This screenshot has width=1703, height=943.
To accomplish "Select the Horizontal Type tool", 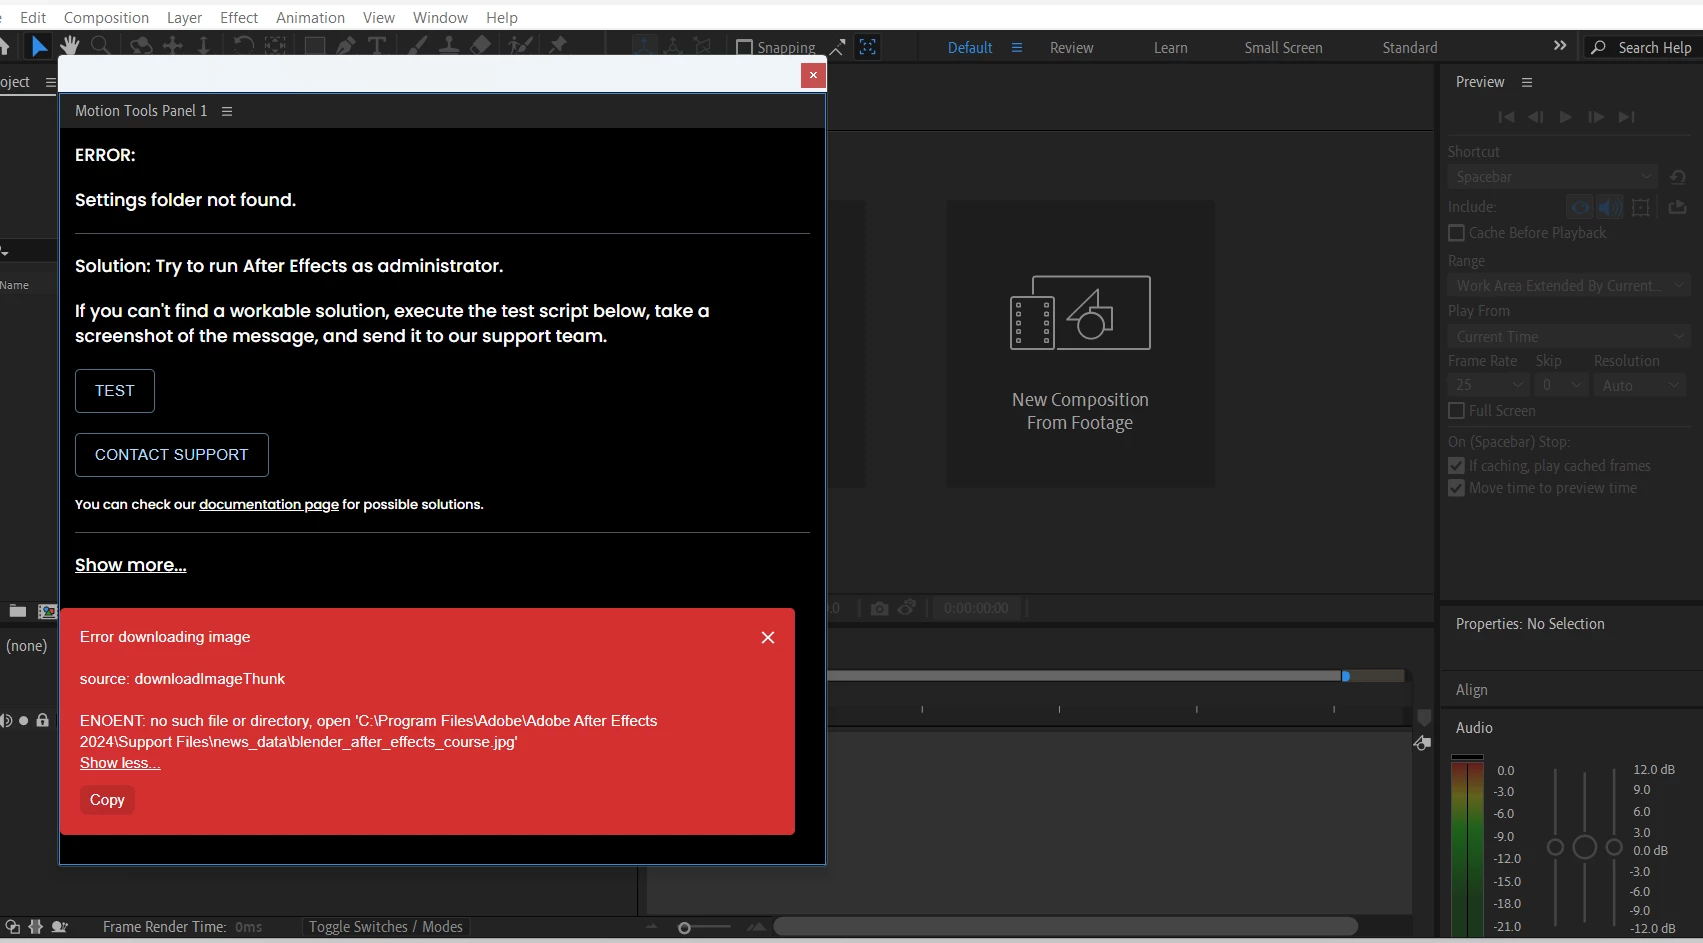I will coord(377,46).
